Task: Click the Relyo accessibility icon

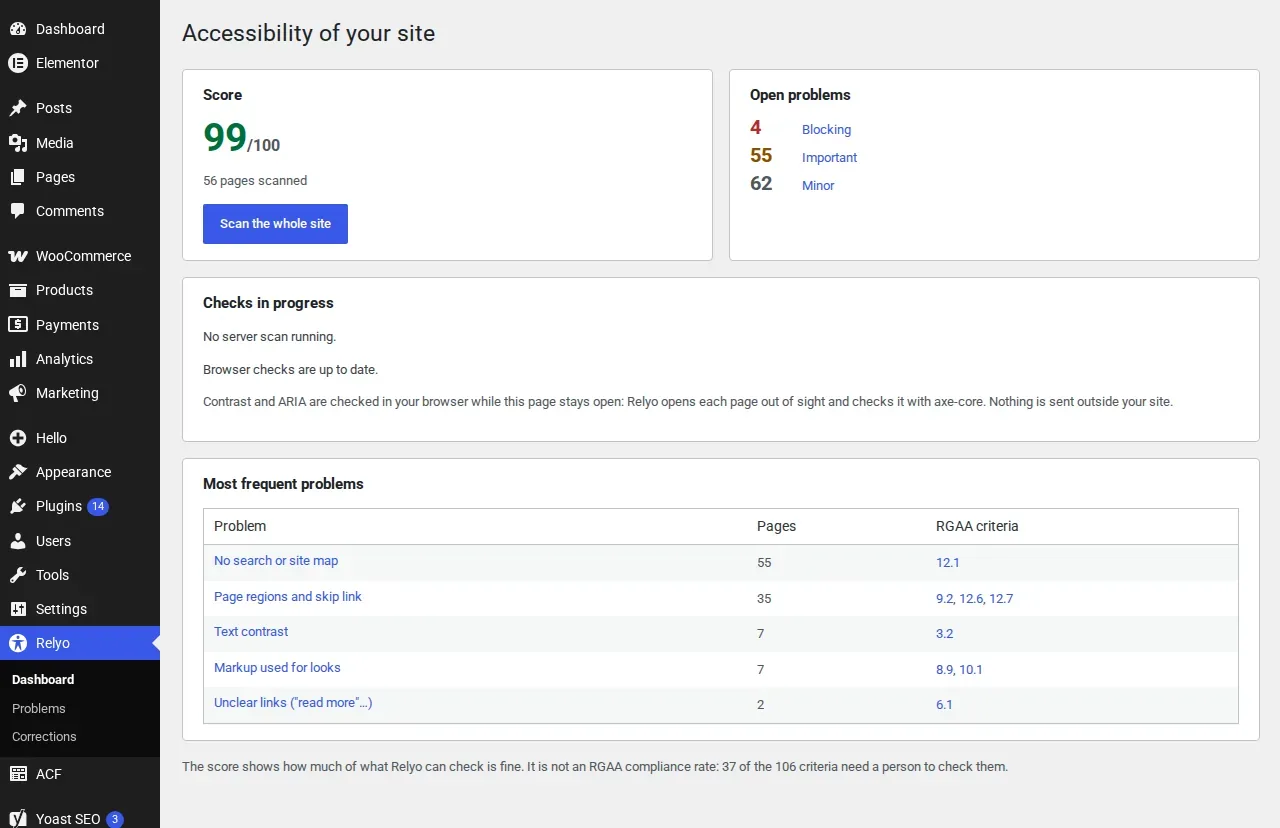Action: (x=18, y=643)
